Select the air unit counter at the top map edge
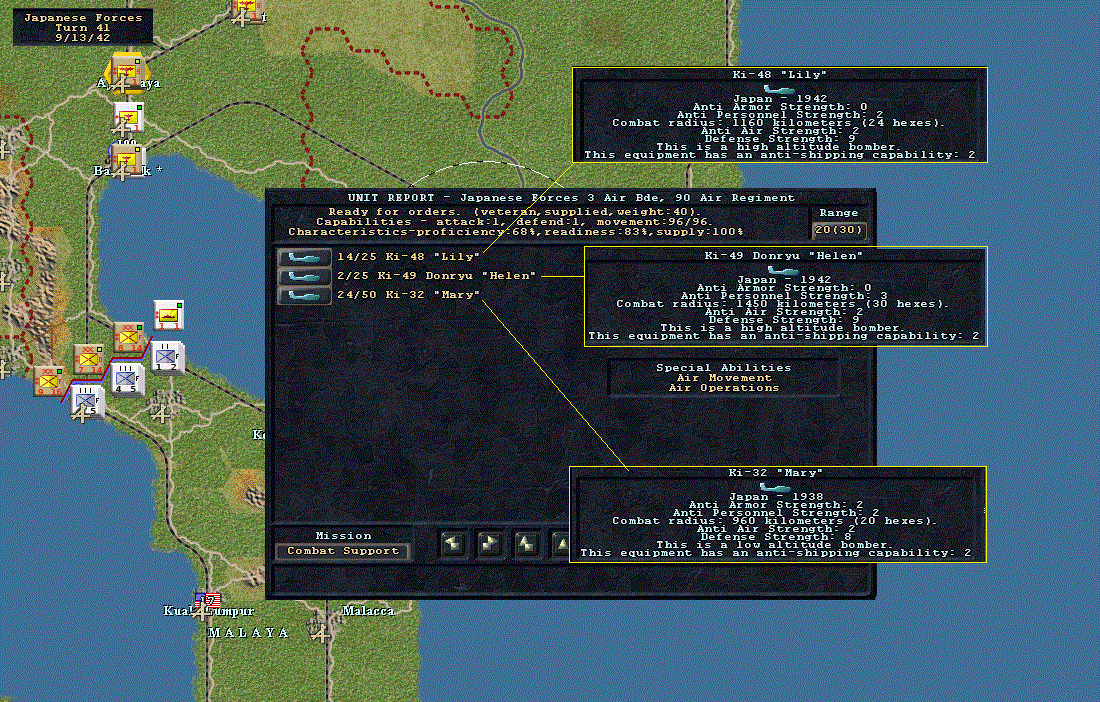The width and height of the screenshot is (1100, 702). (246, 10)
